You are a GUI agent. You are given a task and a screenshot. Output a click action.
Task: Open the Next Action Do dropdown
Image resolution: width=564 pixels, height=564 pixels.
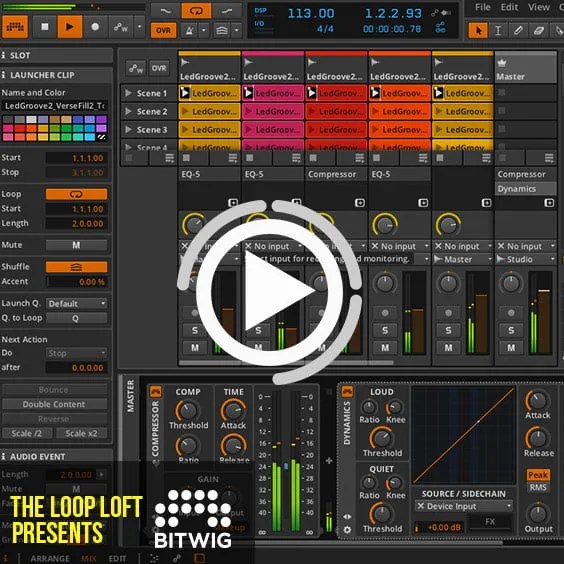click(x=76, y=353)
